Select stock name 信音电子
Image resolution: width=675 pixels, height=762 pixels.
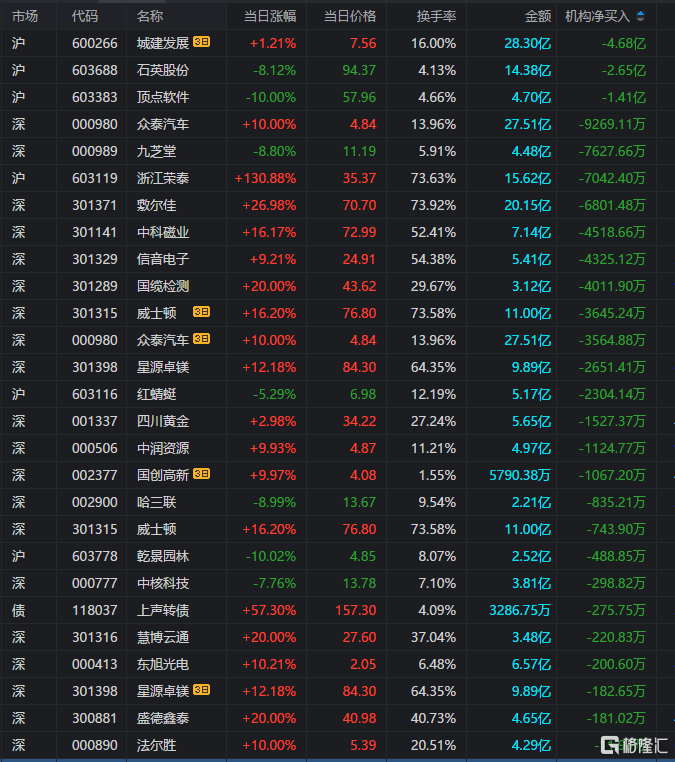(x=163, y=259)
